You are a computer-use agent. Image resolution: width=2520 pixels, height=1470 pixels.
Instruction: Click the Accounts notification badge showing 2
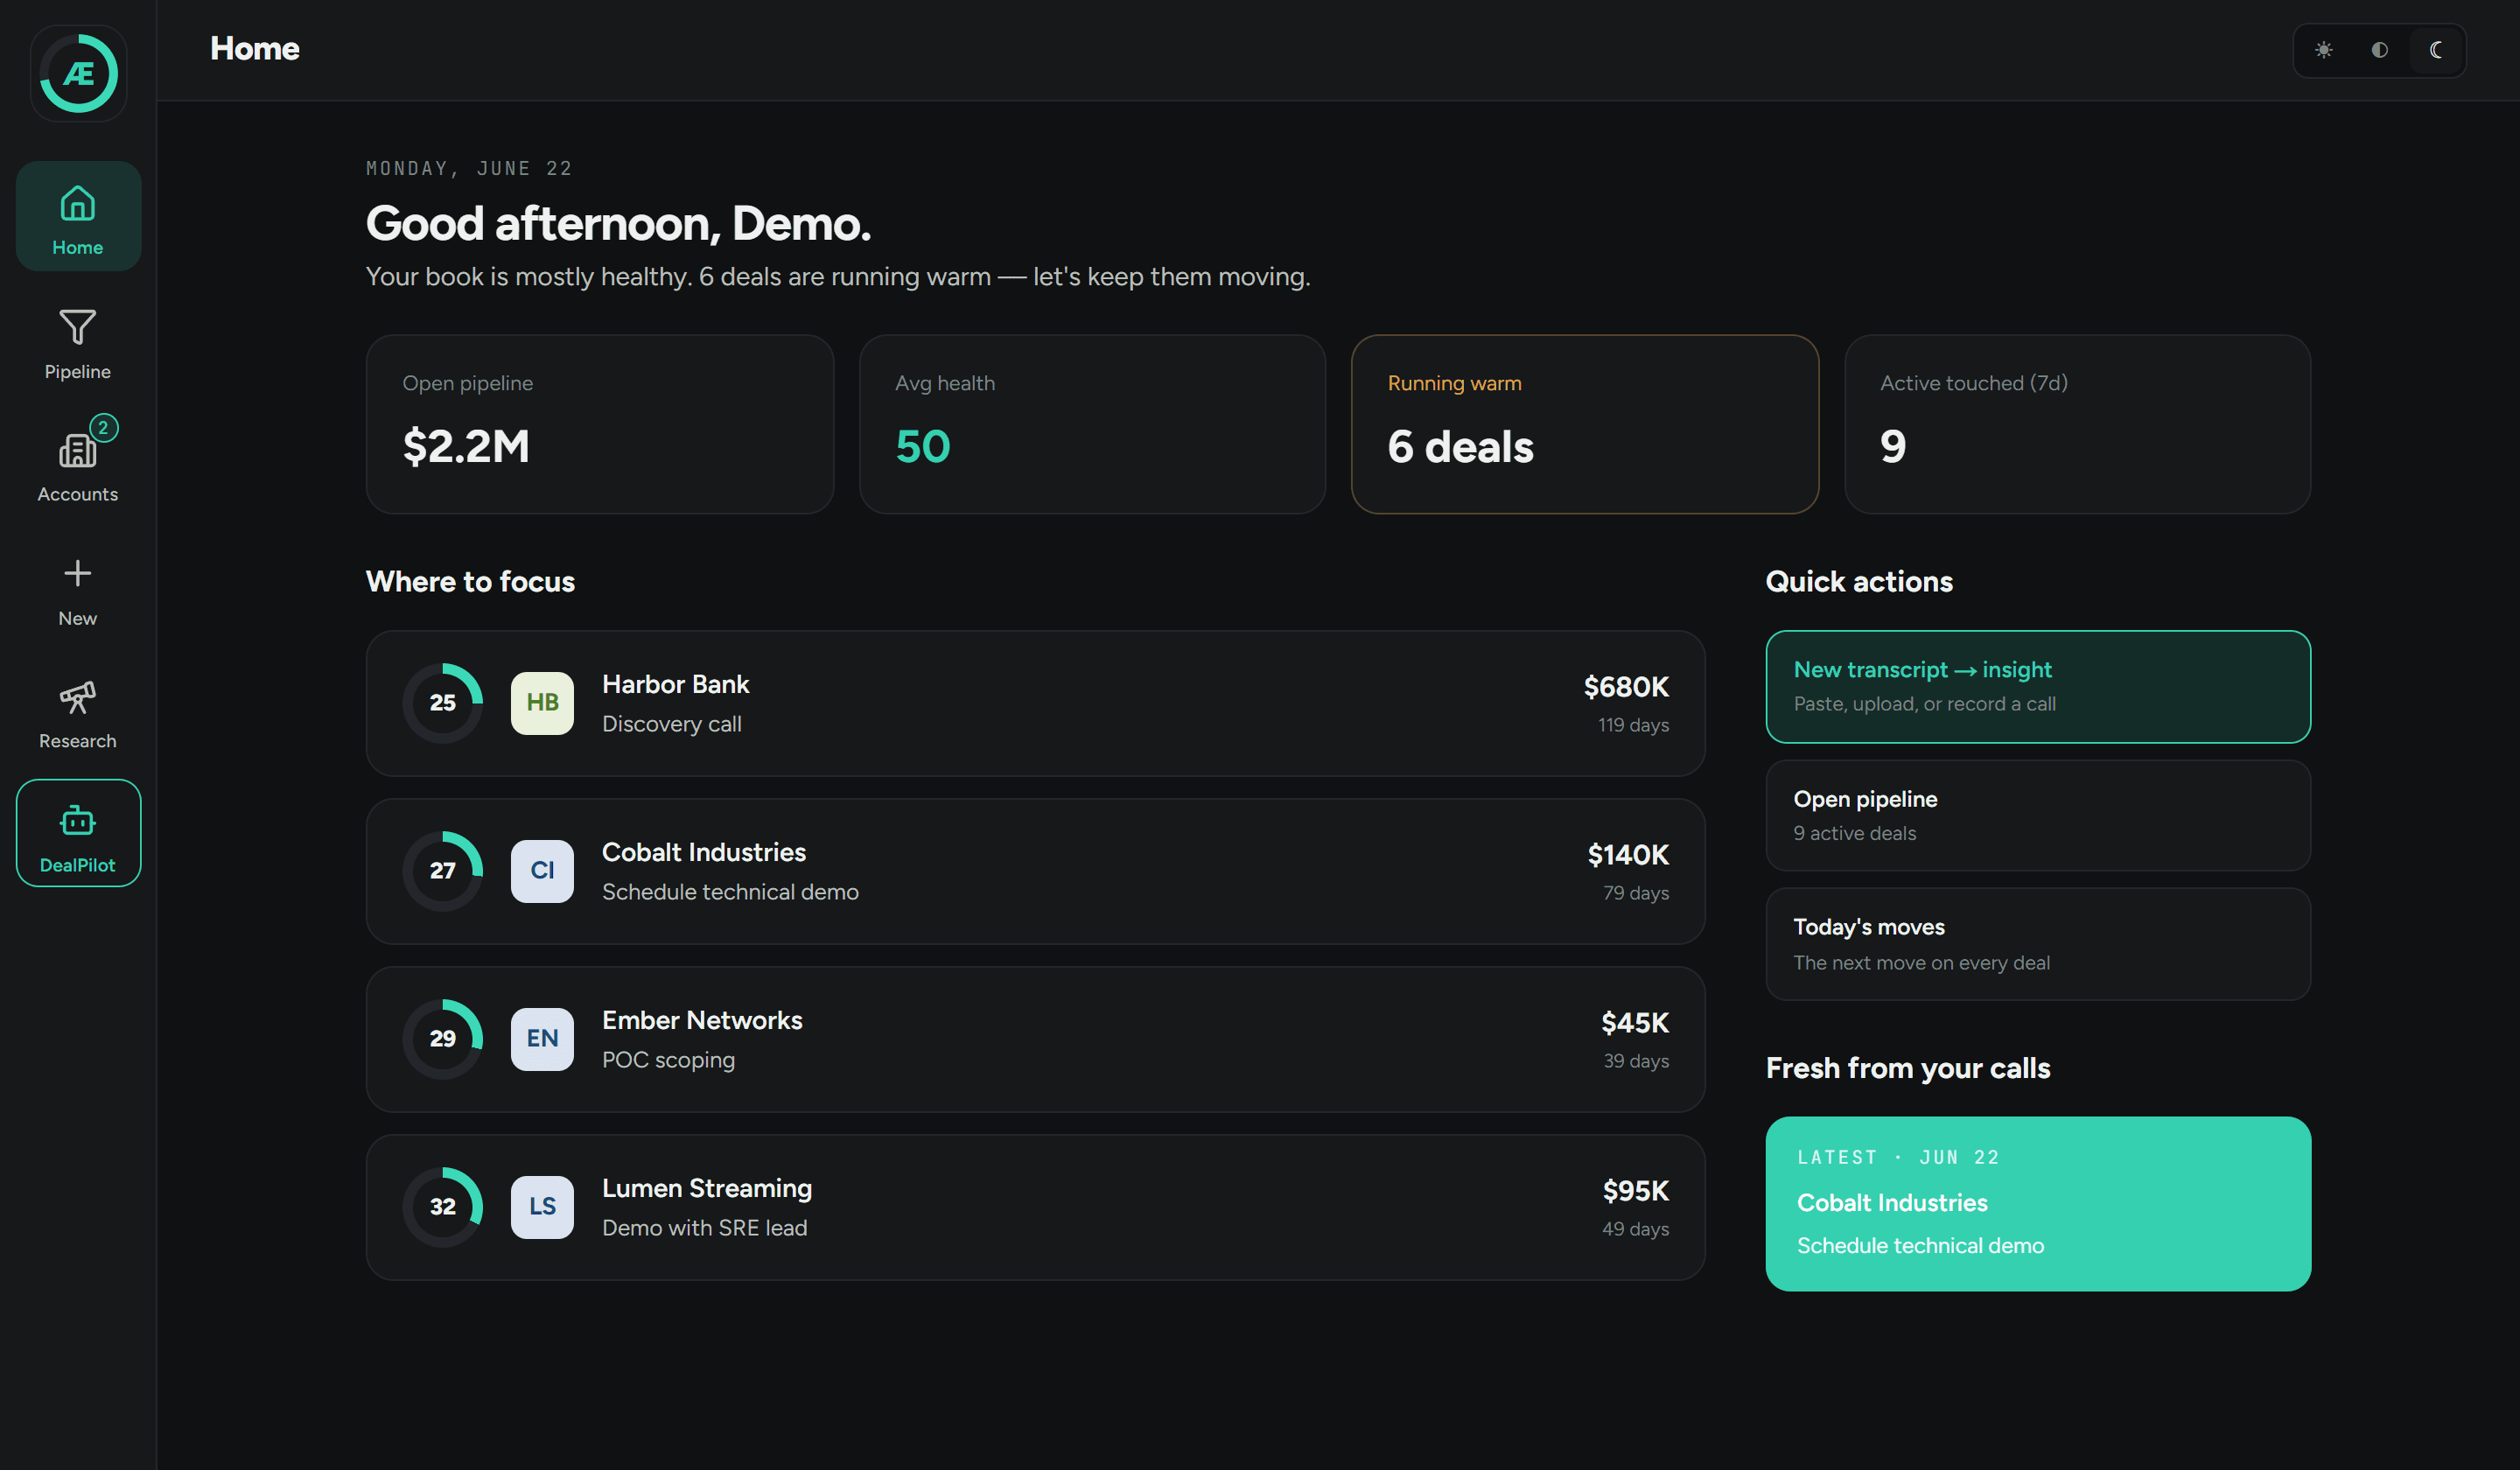(104, 427)
